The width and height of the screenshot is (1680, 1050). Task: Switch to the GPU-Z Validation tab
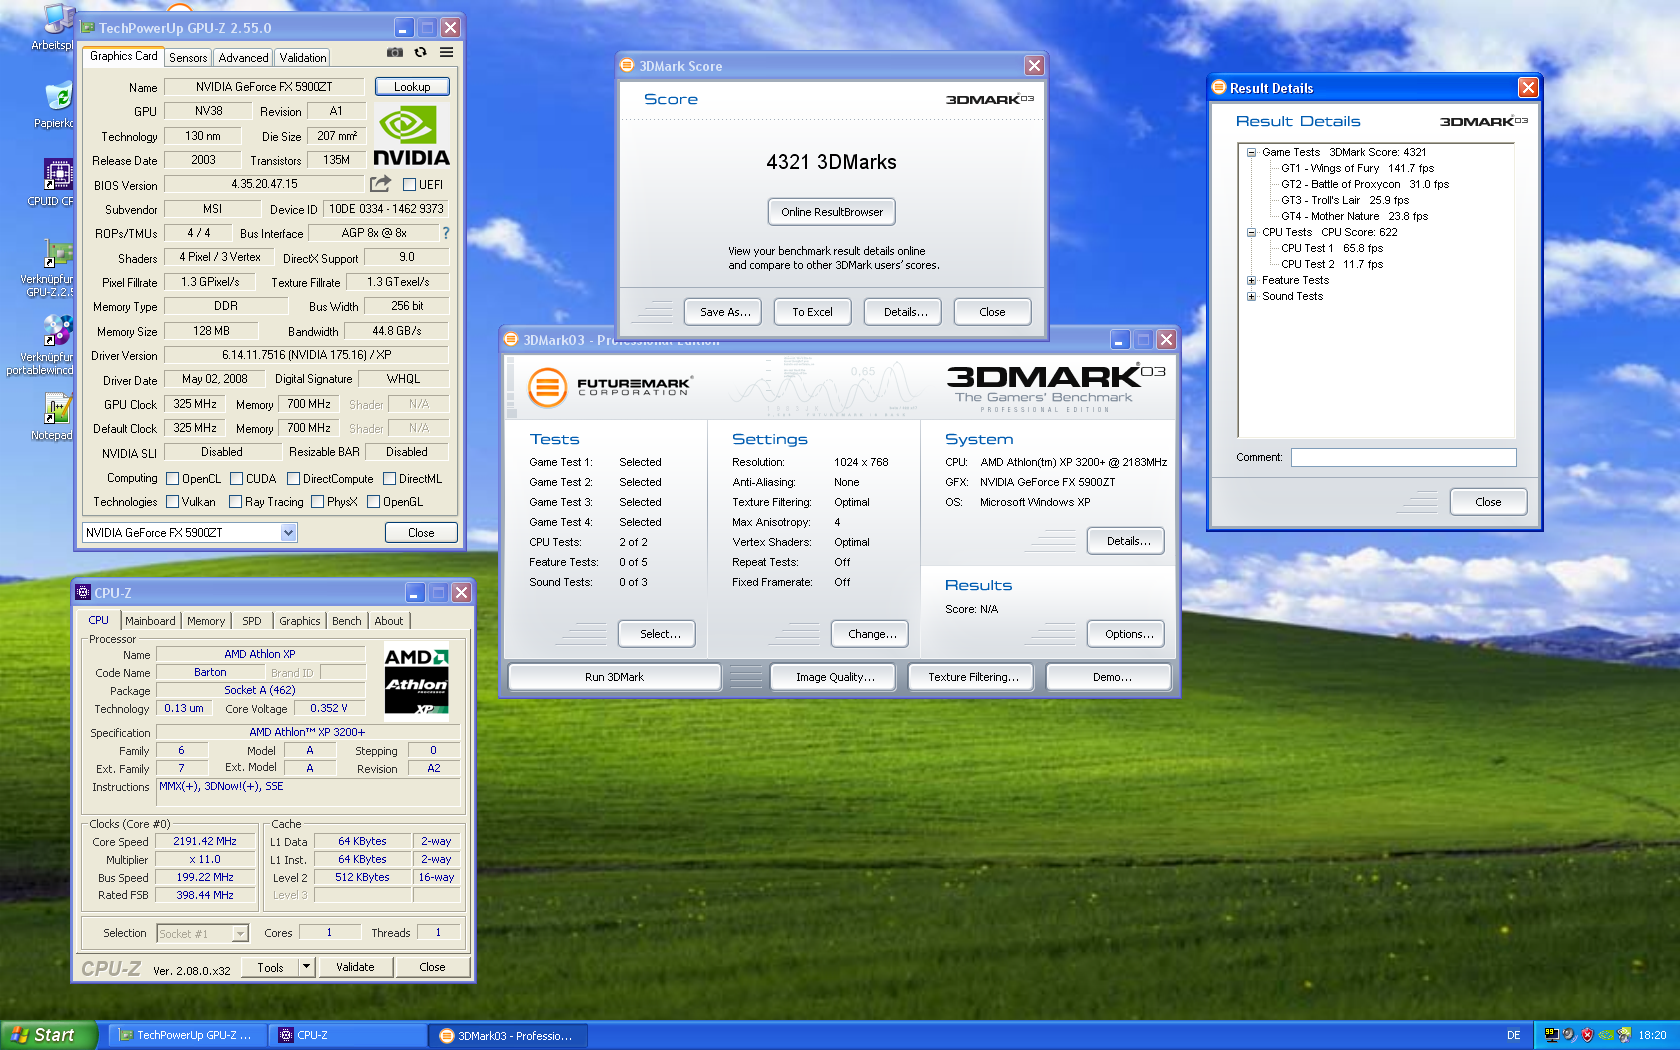click(x=303, y=58)
